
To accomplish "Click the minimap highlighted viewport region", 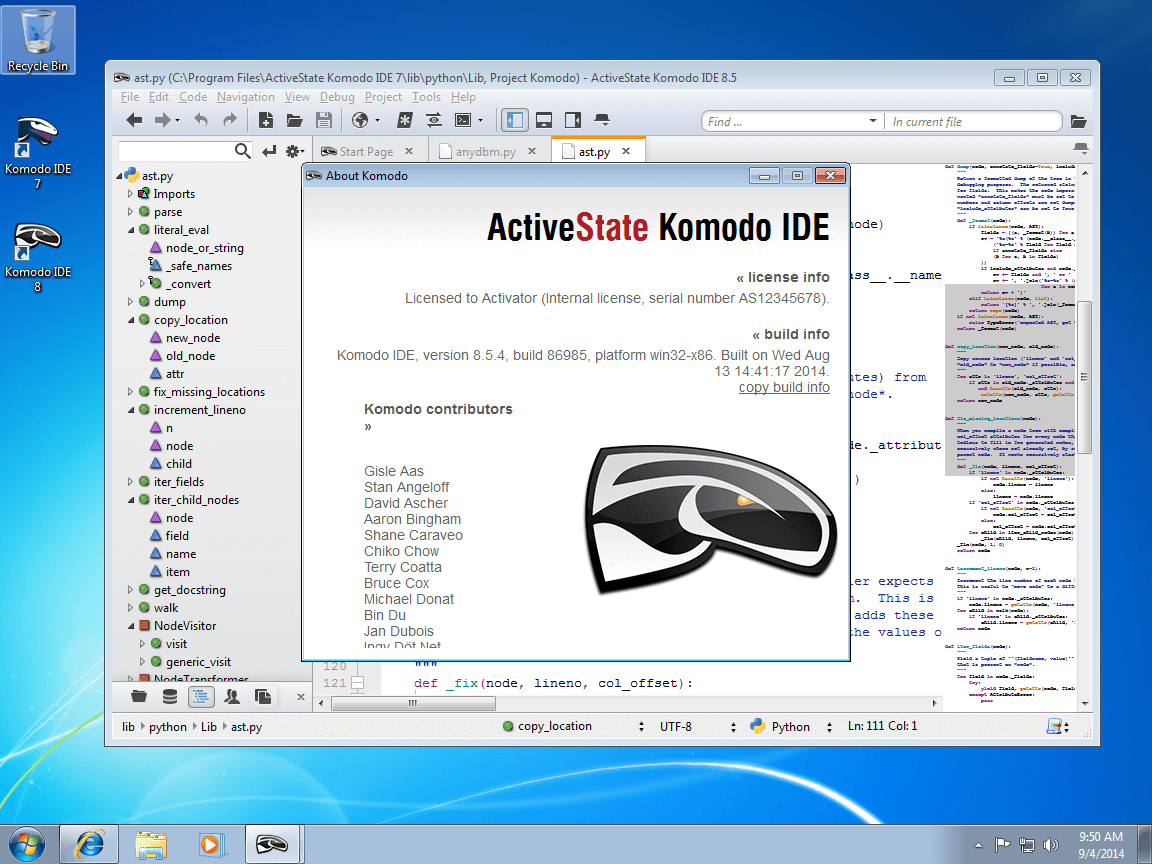I will pos(1009,378).
